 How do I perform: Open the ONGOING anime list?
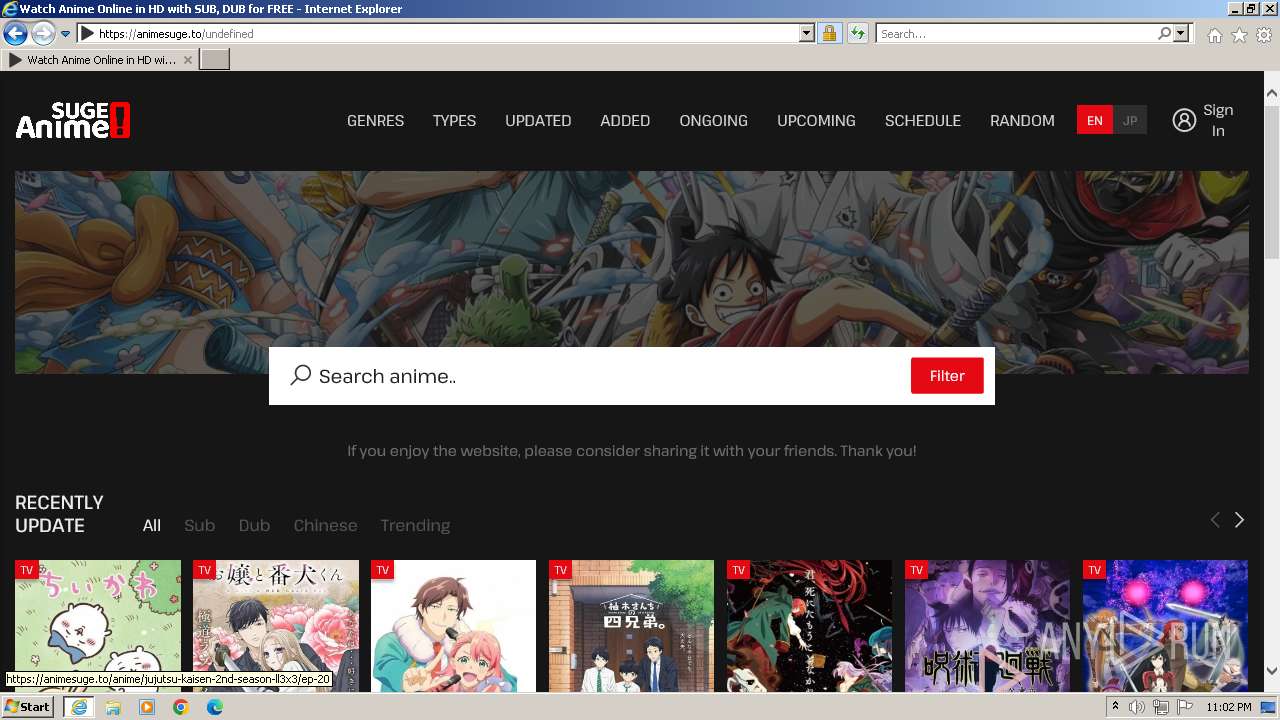pos(713,120)
